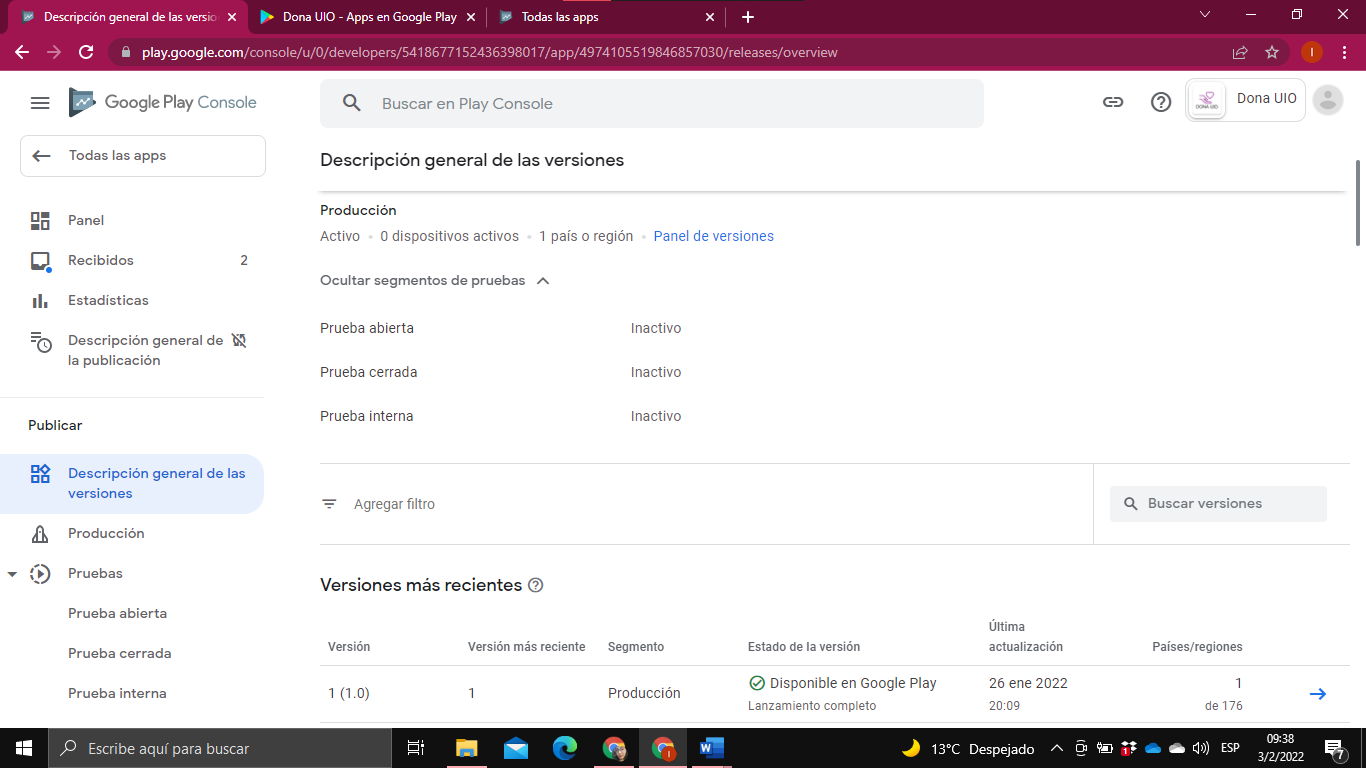Open Recibidos inbox icon

pyautogui.click(x=42, y=259)
